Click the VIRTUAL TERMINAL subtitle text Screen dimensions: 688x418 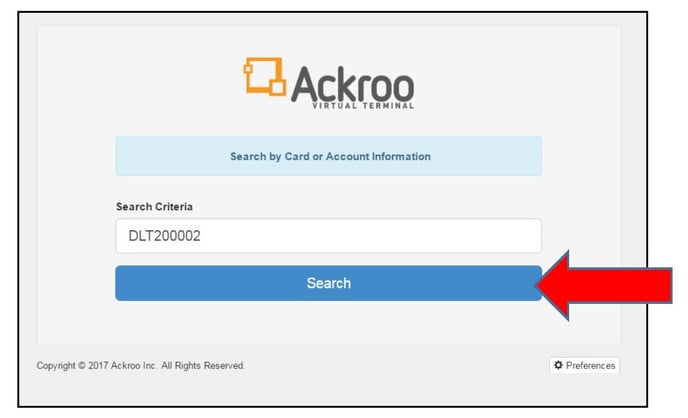tap(363, 106)
